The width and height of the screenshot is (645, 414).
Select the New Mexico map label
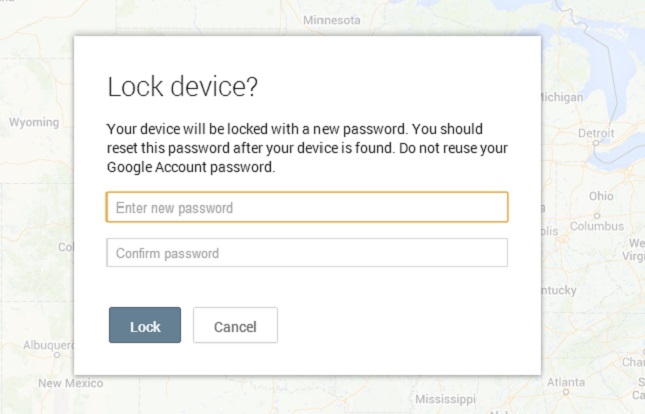[70, 383]
